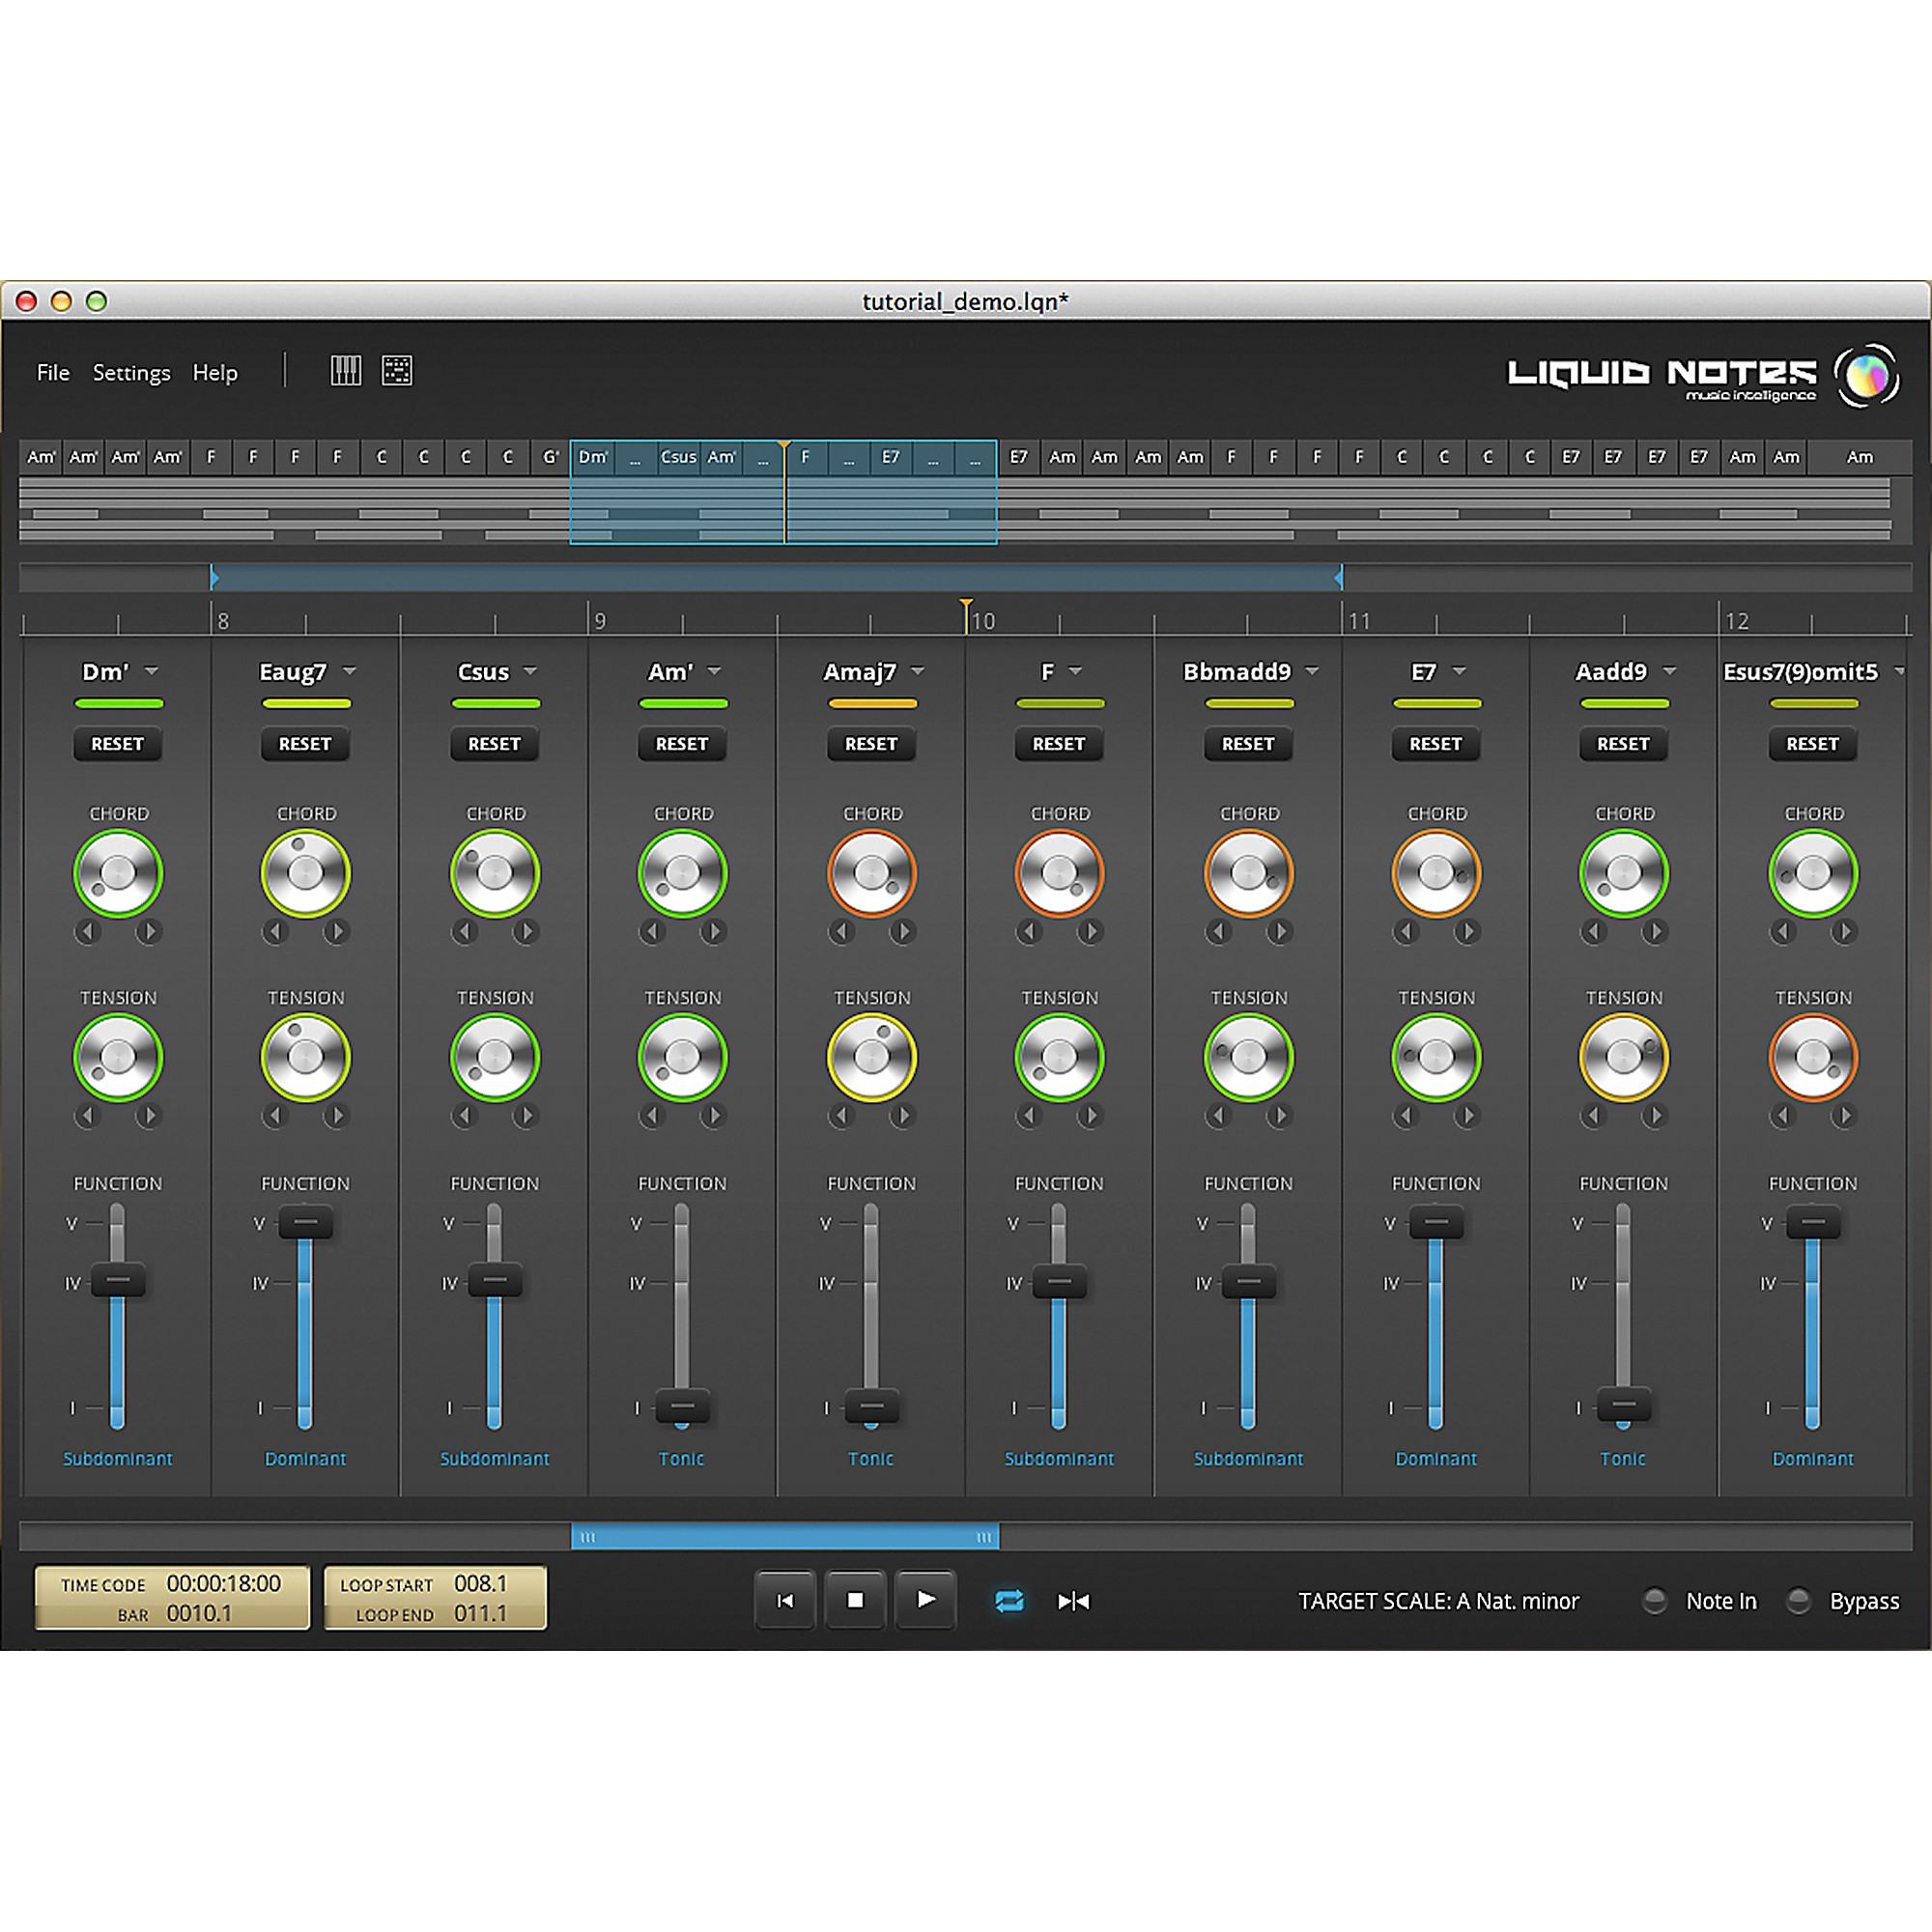The height and width of the screenshot is (1932, 1932).
Task: Open the Help menu
Action: [x=215, y=373]
